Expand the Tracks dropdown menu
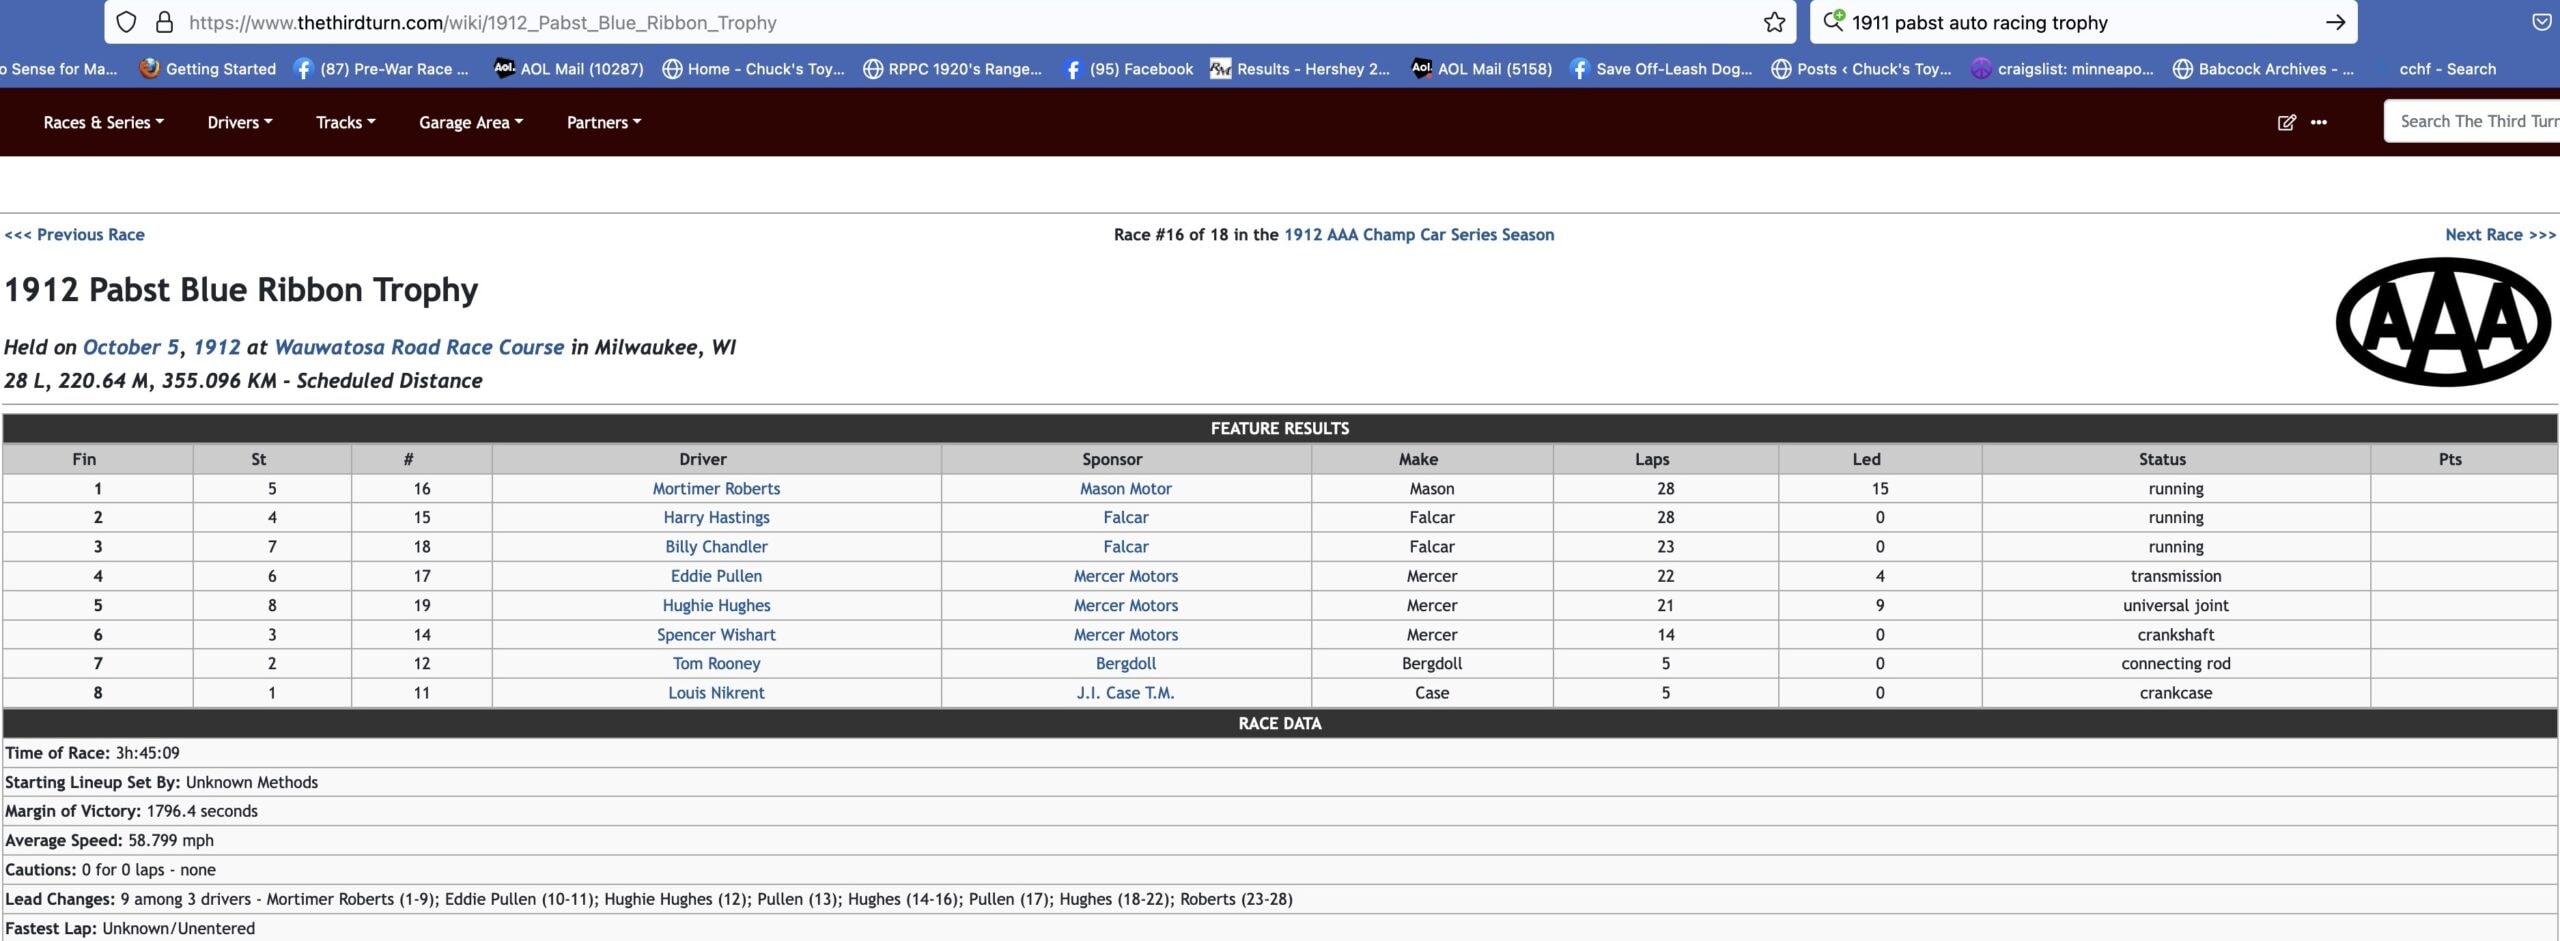The width and height of the screenshot is (2560, 941). [346, 122]
